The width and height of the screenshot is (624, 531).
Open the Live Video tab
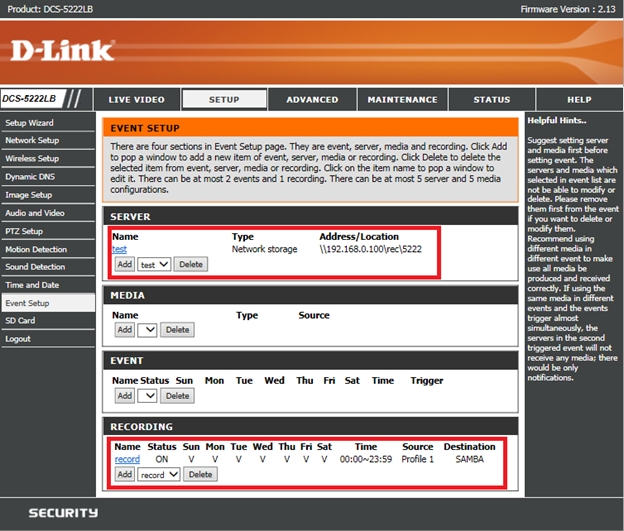pos(136,100)
